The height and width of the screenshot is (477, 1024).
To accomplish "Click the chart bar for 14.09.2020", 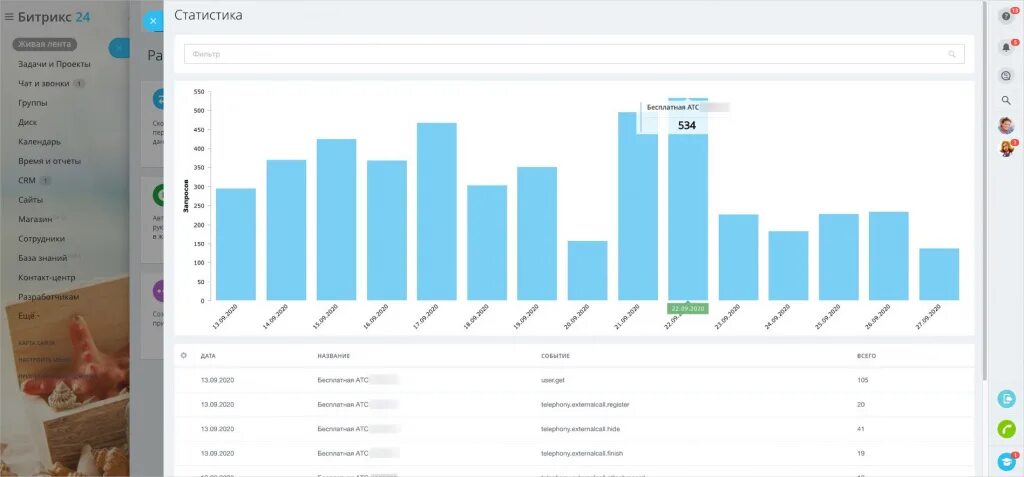I will click(286, 230).
